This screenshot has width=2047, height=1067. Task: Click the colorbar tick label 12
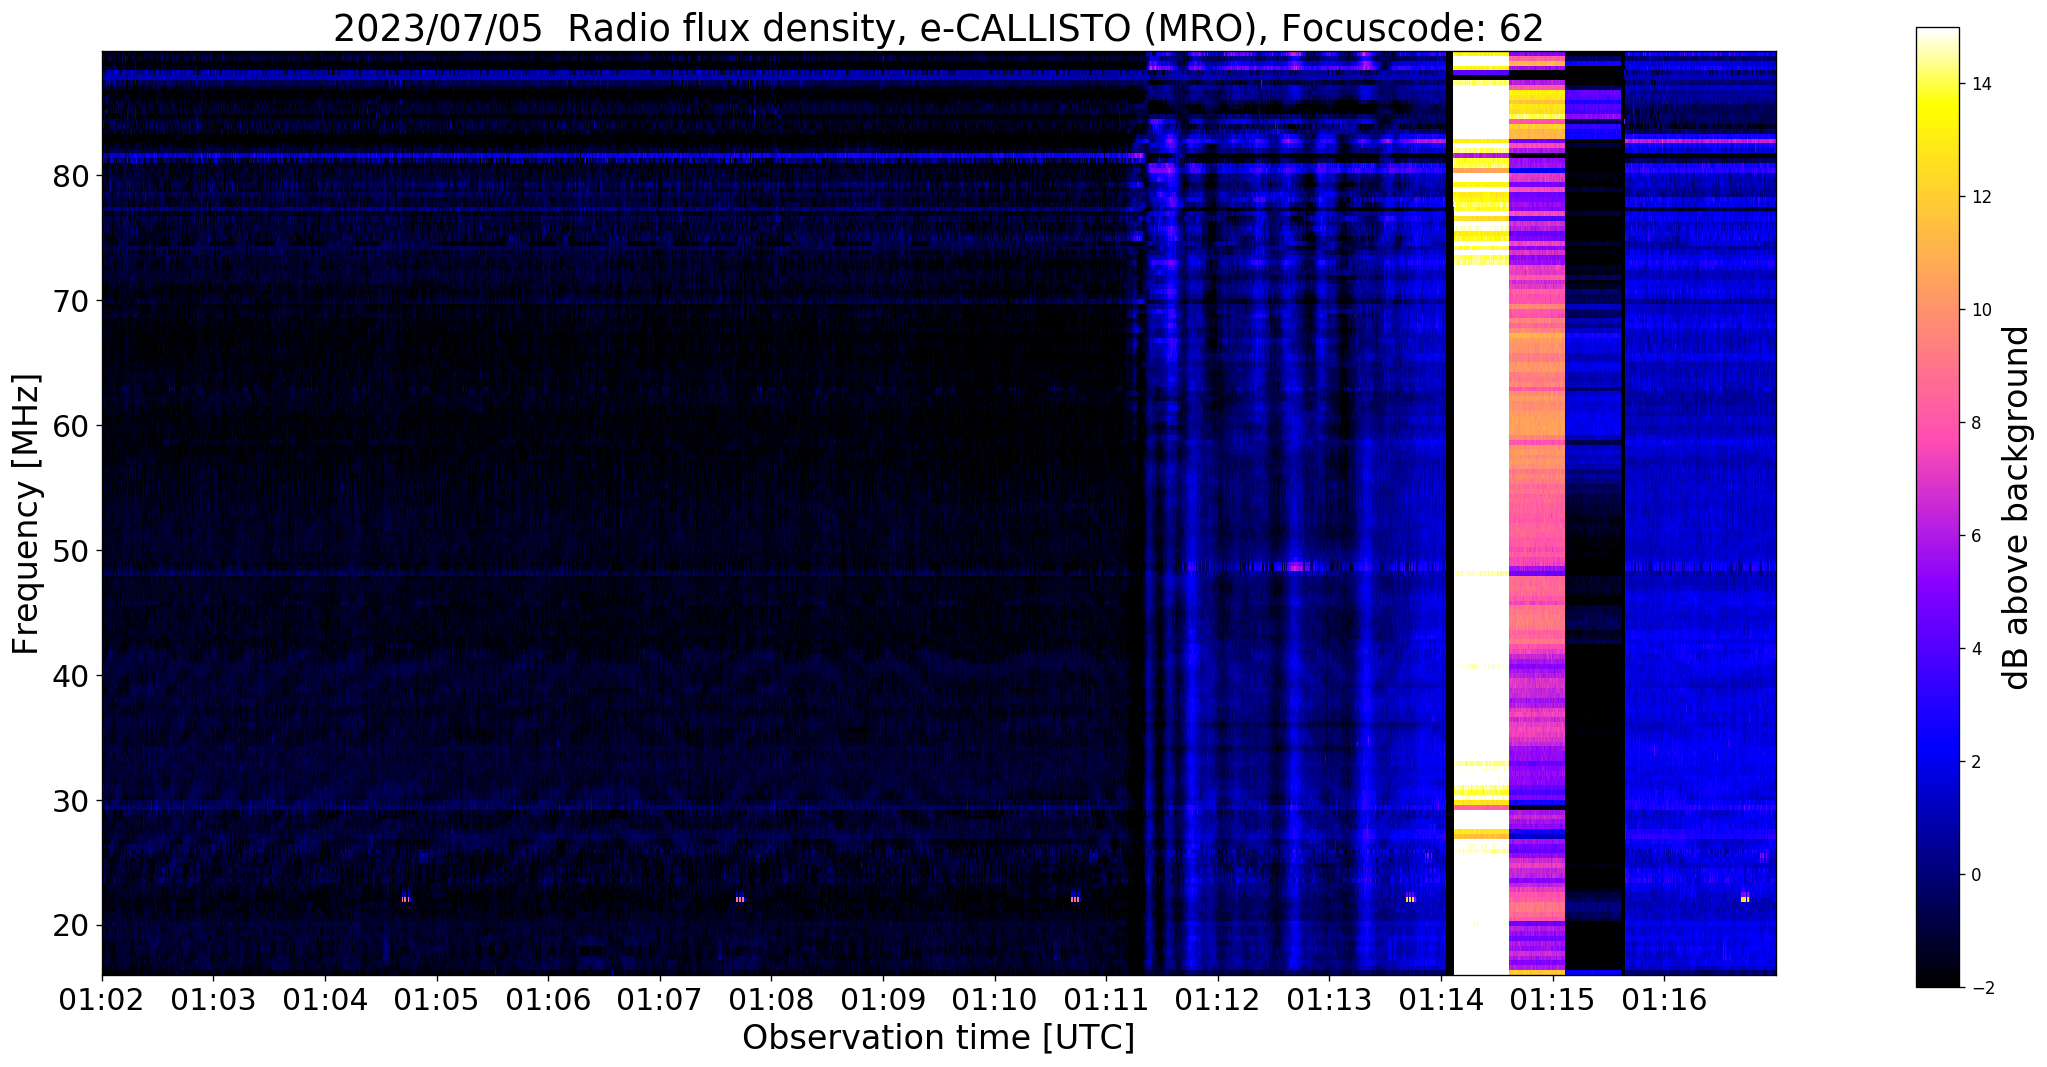[x=1980, y=197]
